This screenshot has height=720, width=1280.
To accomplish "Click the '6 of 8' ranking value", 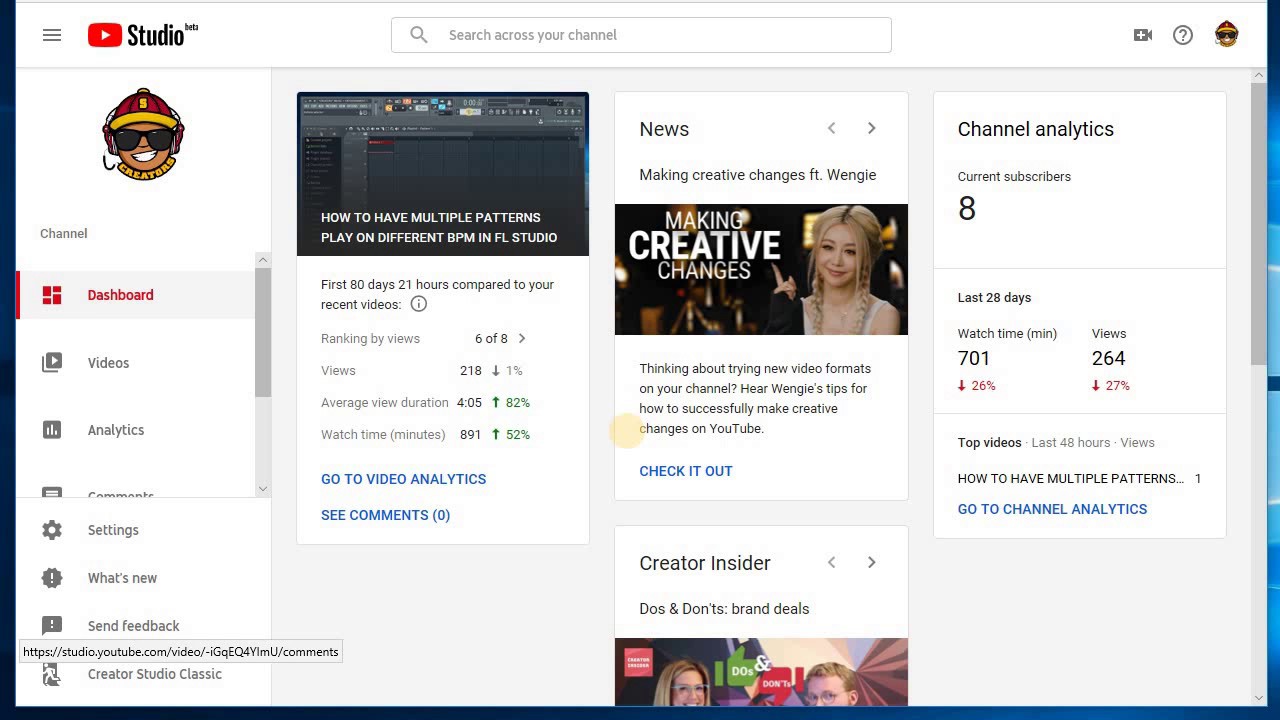I will pos(491,338).
